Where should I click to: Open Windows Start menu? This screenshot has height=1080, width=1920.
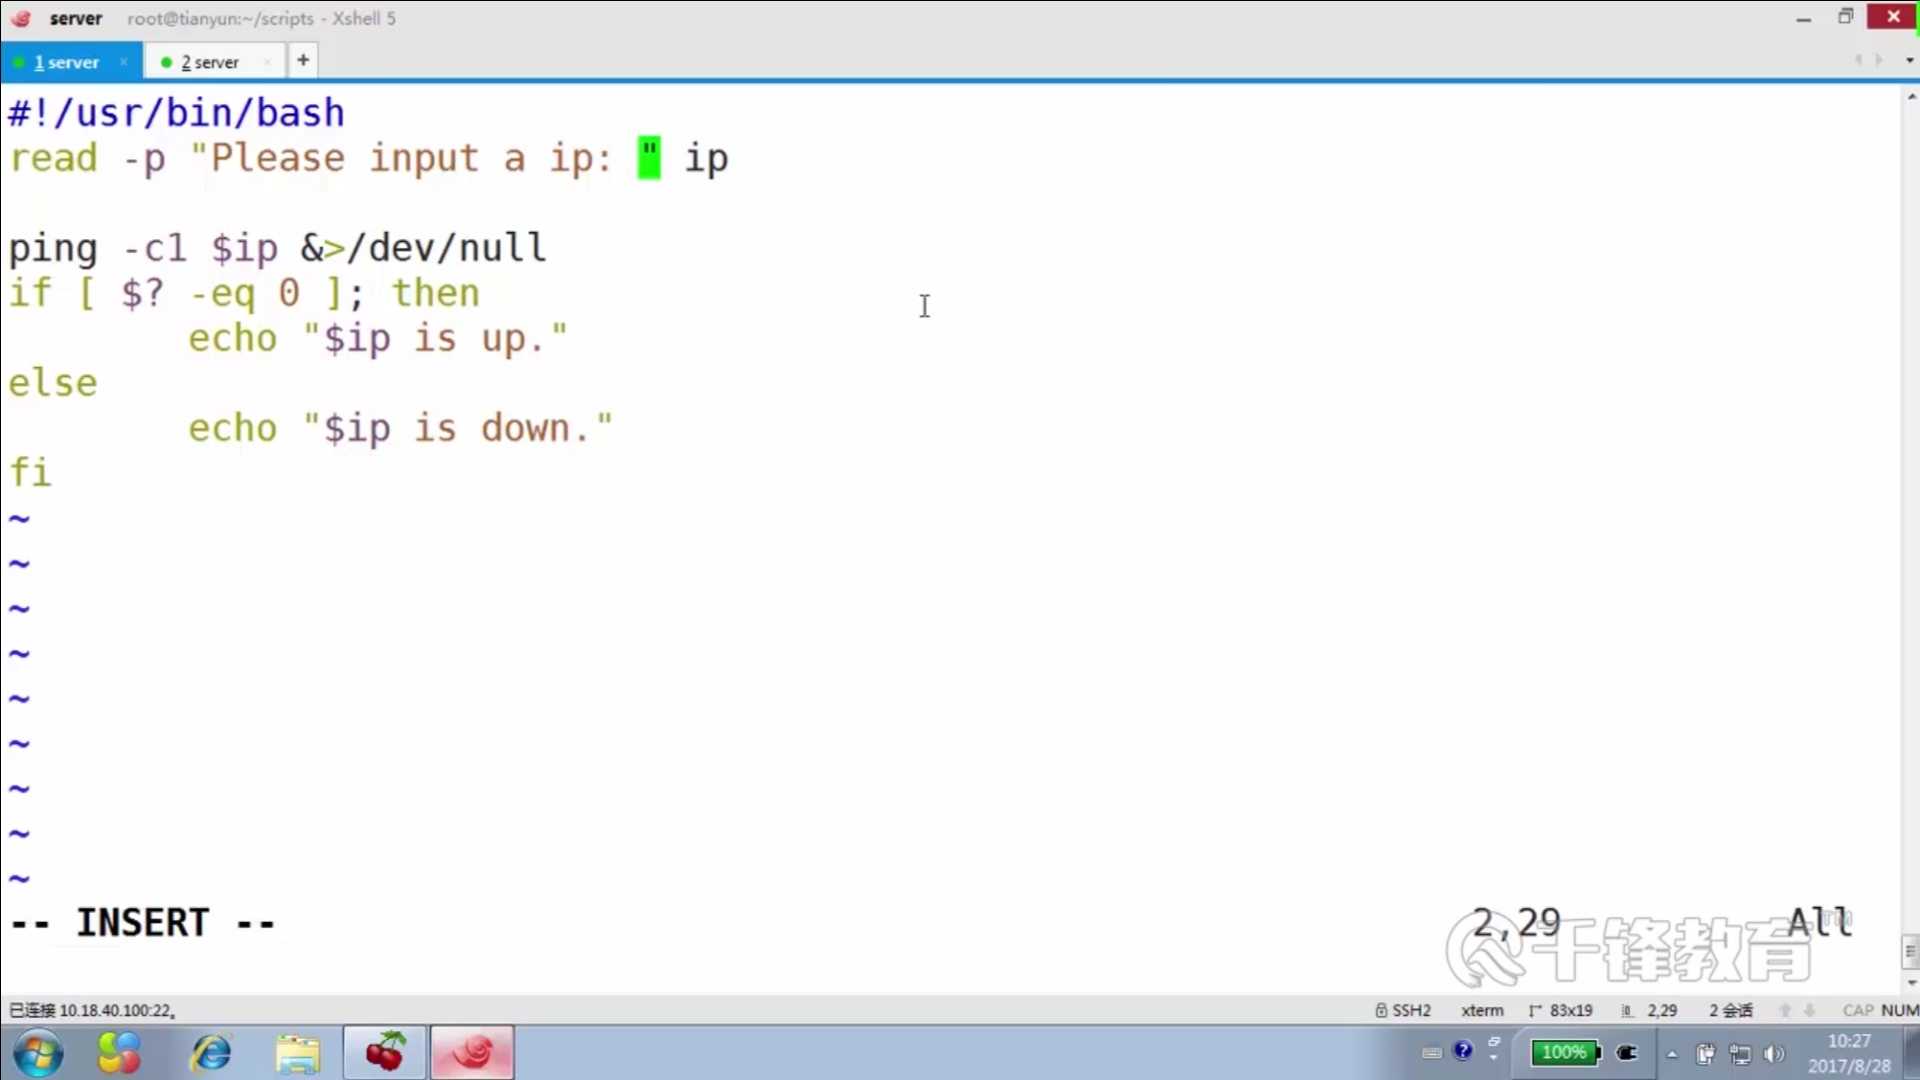[38, 1053]
